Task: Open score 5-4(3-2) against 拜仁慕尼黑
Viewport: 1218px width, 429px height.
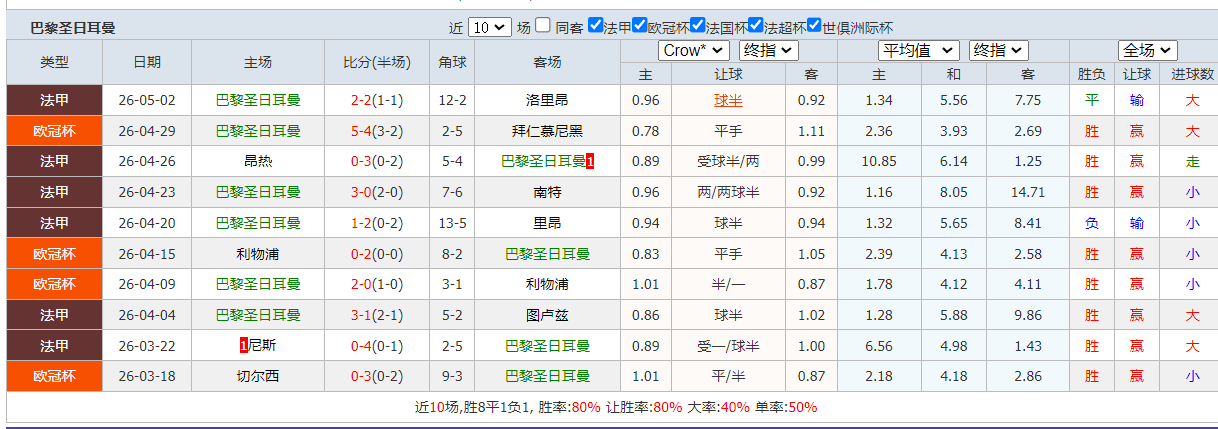Action: 376,131
